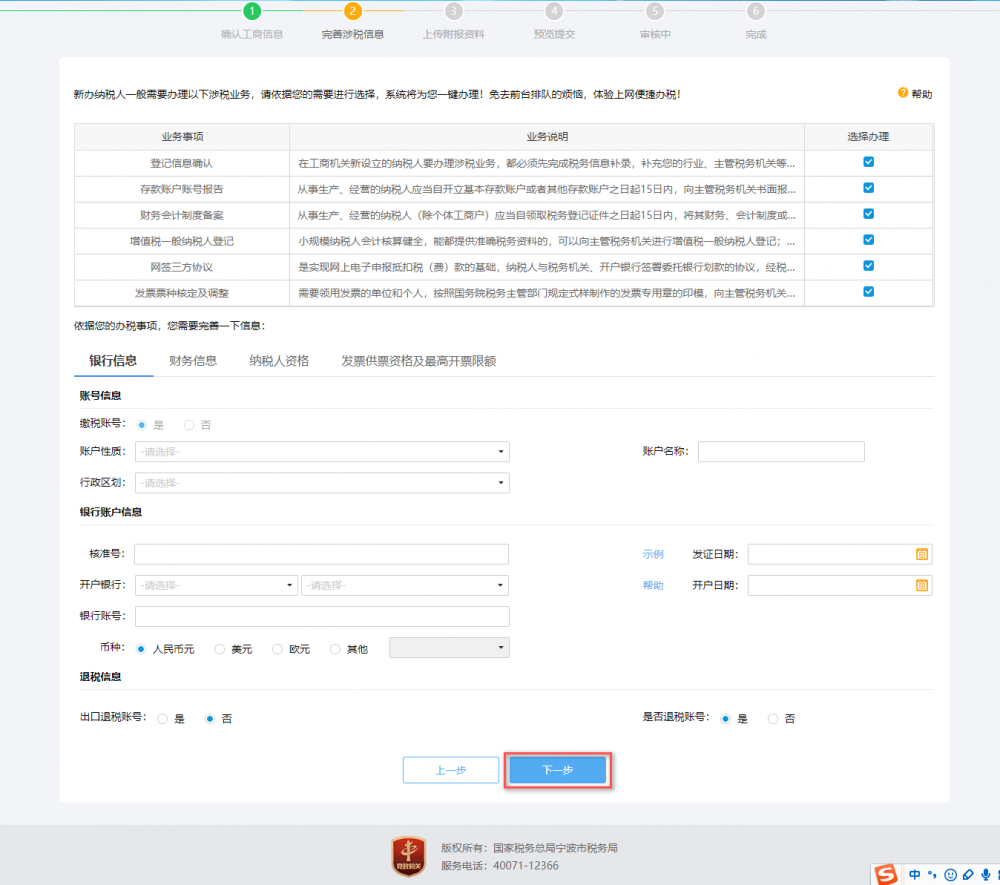This screenshot has width=1000, height=885.
Task: Activate voice input on the Sogou toolbar
Action: [984, 874]
